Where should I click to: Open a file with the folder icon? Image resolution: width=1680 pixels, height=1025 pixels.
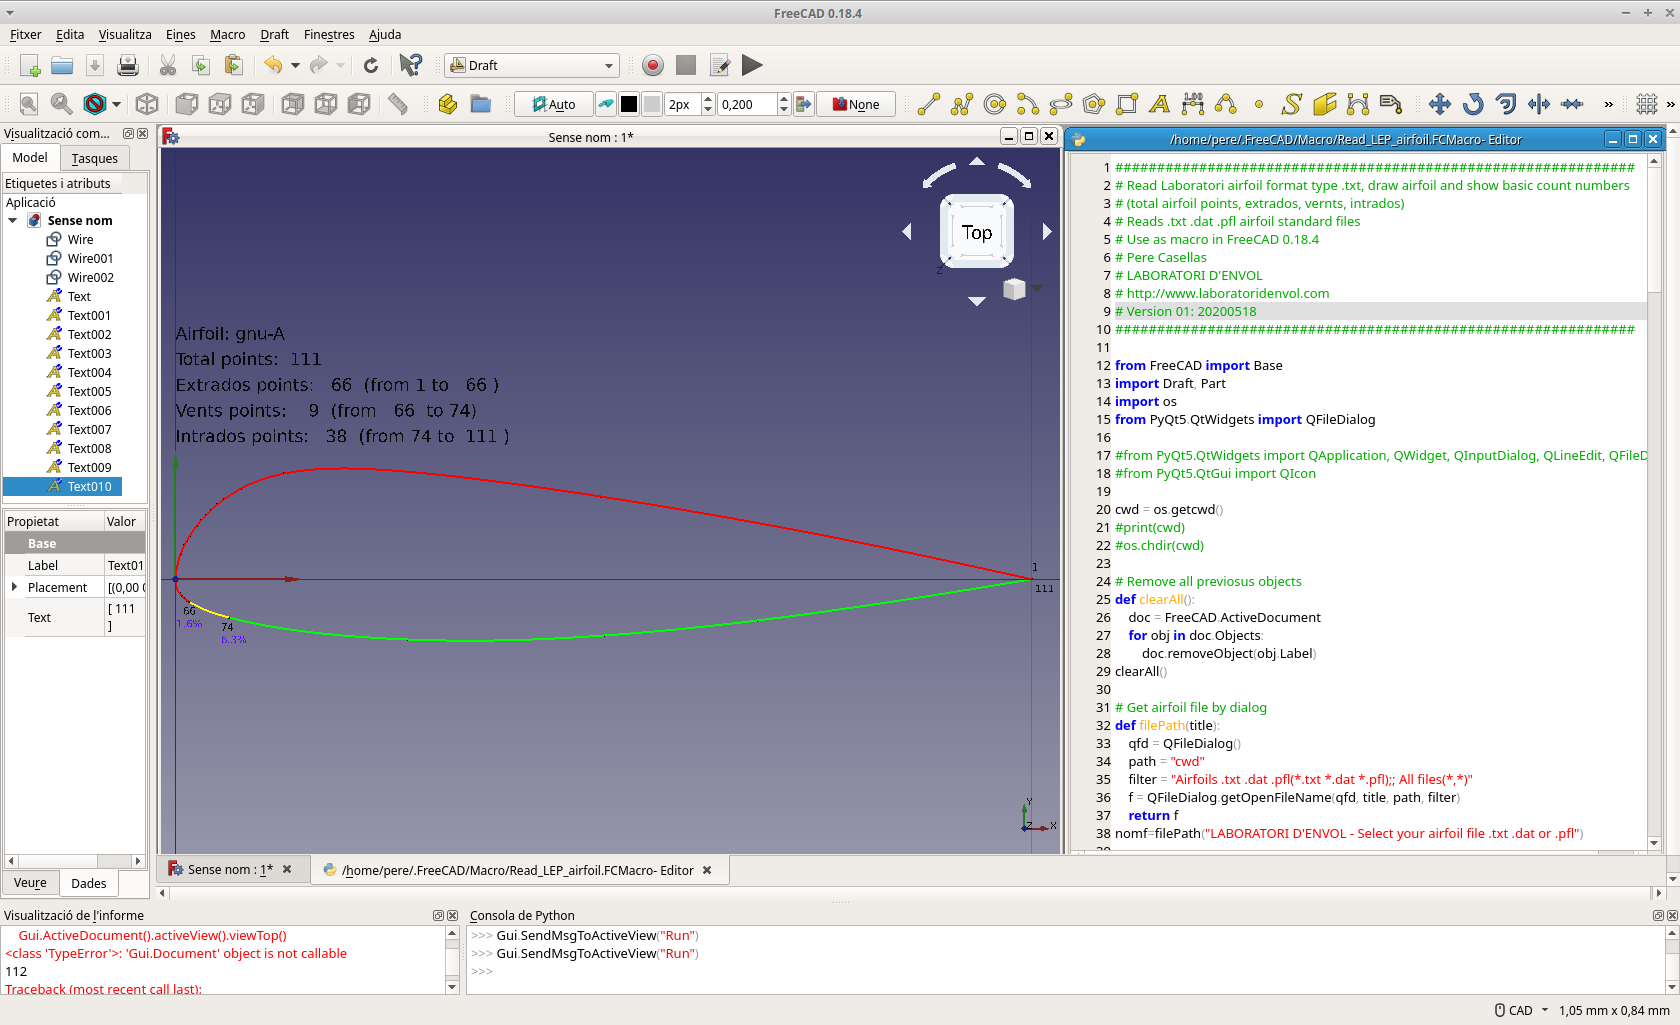62,66
